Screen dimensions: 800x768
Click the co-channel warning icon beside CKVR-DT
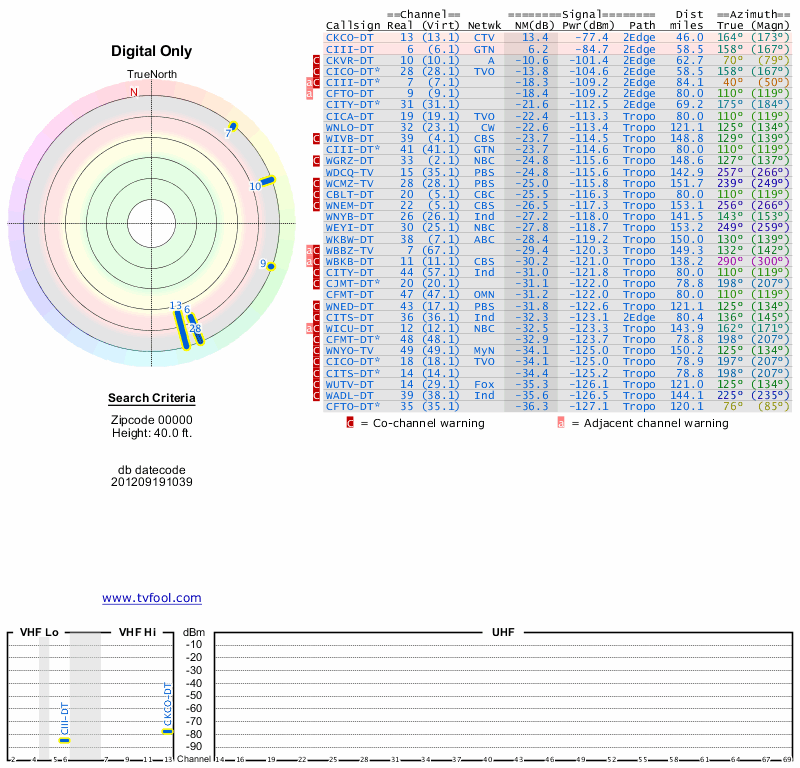pyautogui.click(x=317, y=60)
